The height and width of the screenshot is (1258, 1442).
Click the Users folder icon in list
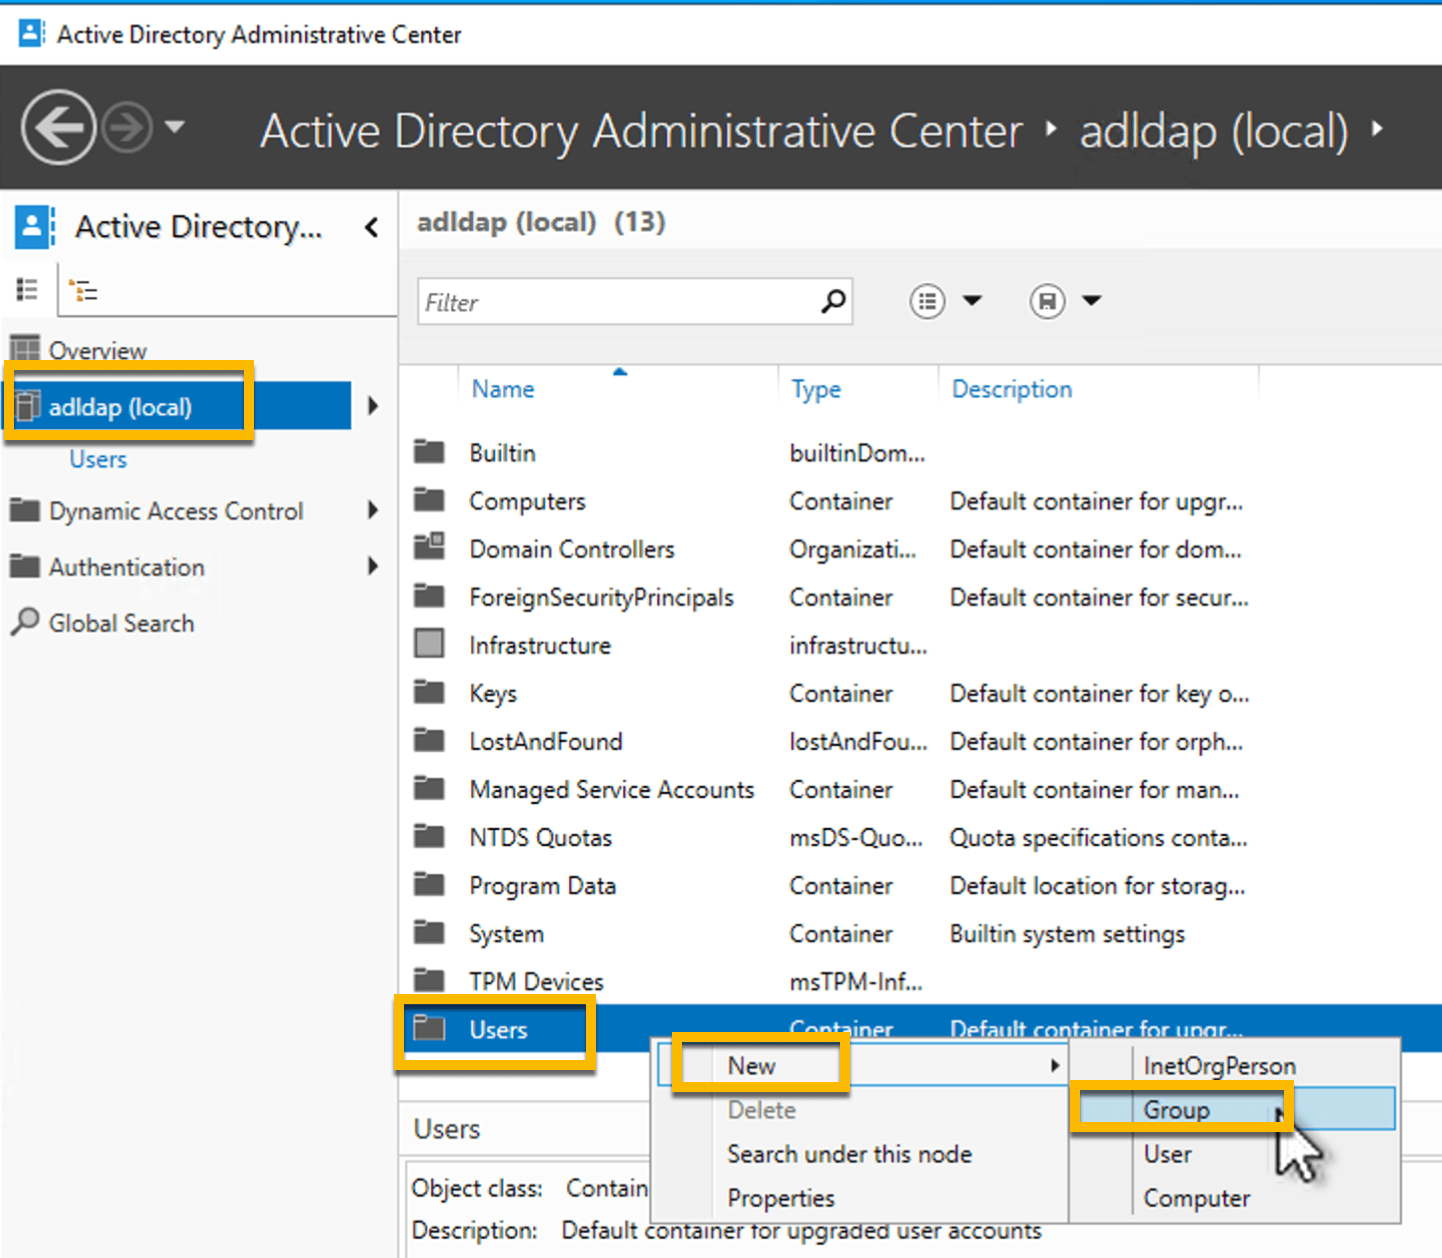429,1028
